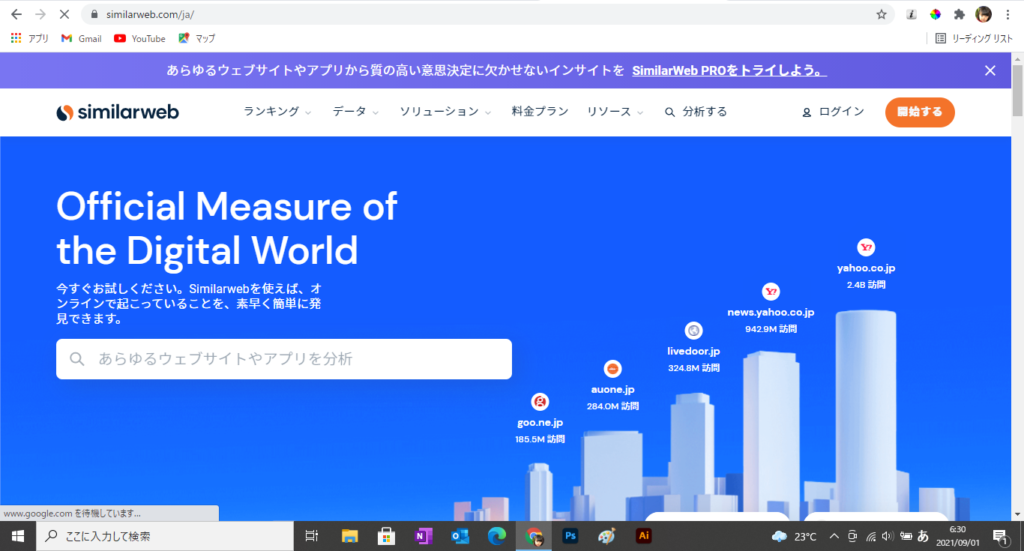Screen dimensions: 1024x551
Task: Show hidden system tray icons
Action: 834,536
